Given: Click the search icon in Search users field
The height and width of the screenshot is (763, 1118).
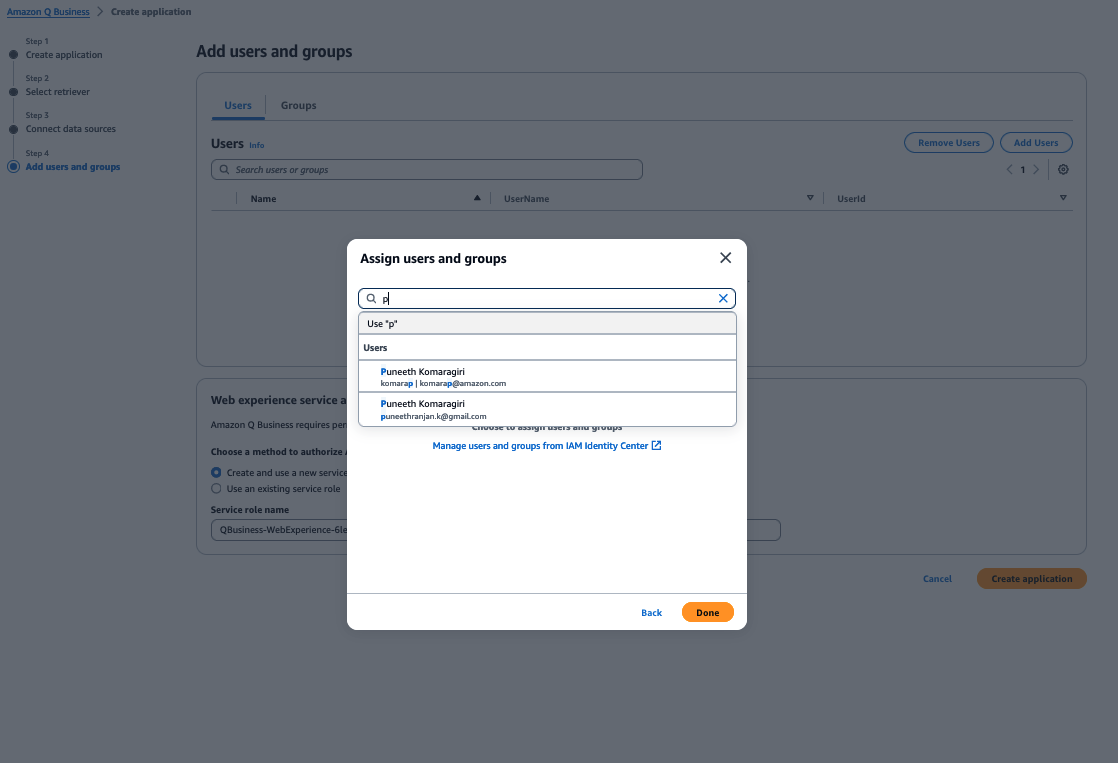Looking at the screenshot, I should click(224, 169).
